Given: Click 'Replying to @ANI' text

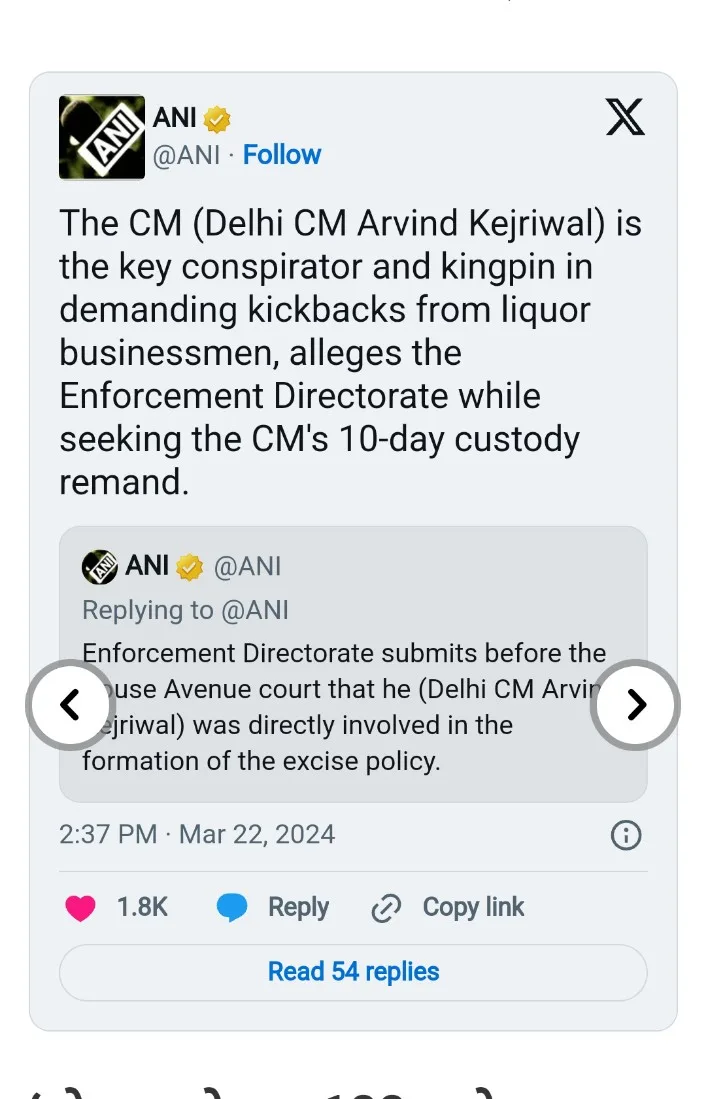Looking at the screenshot, I should click(185, 610).
